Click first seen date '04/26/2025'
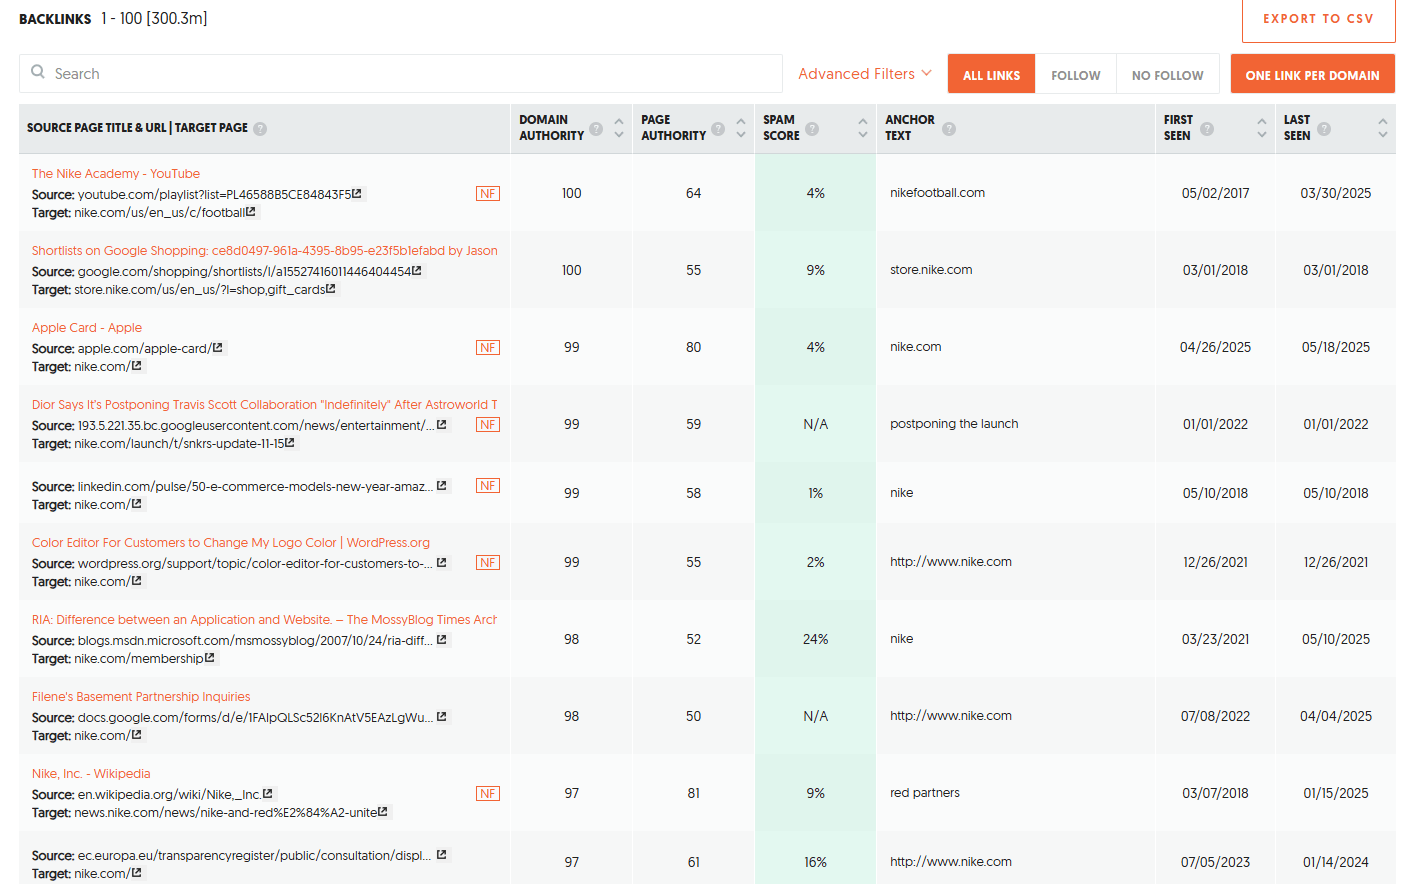This screenshot has height=884, width=1419. coord(1215,347)
